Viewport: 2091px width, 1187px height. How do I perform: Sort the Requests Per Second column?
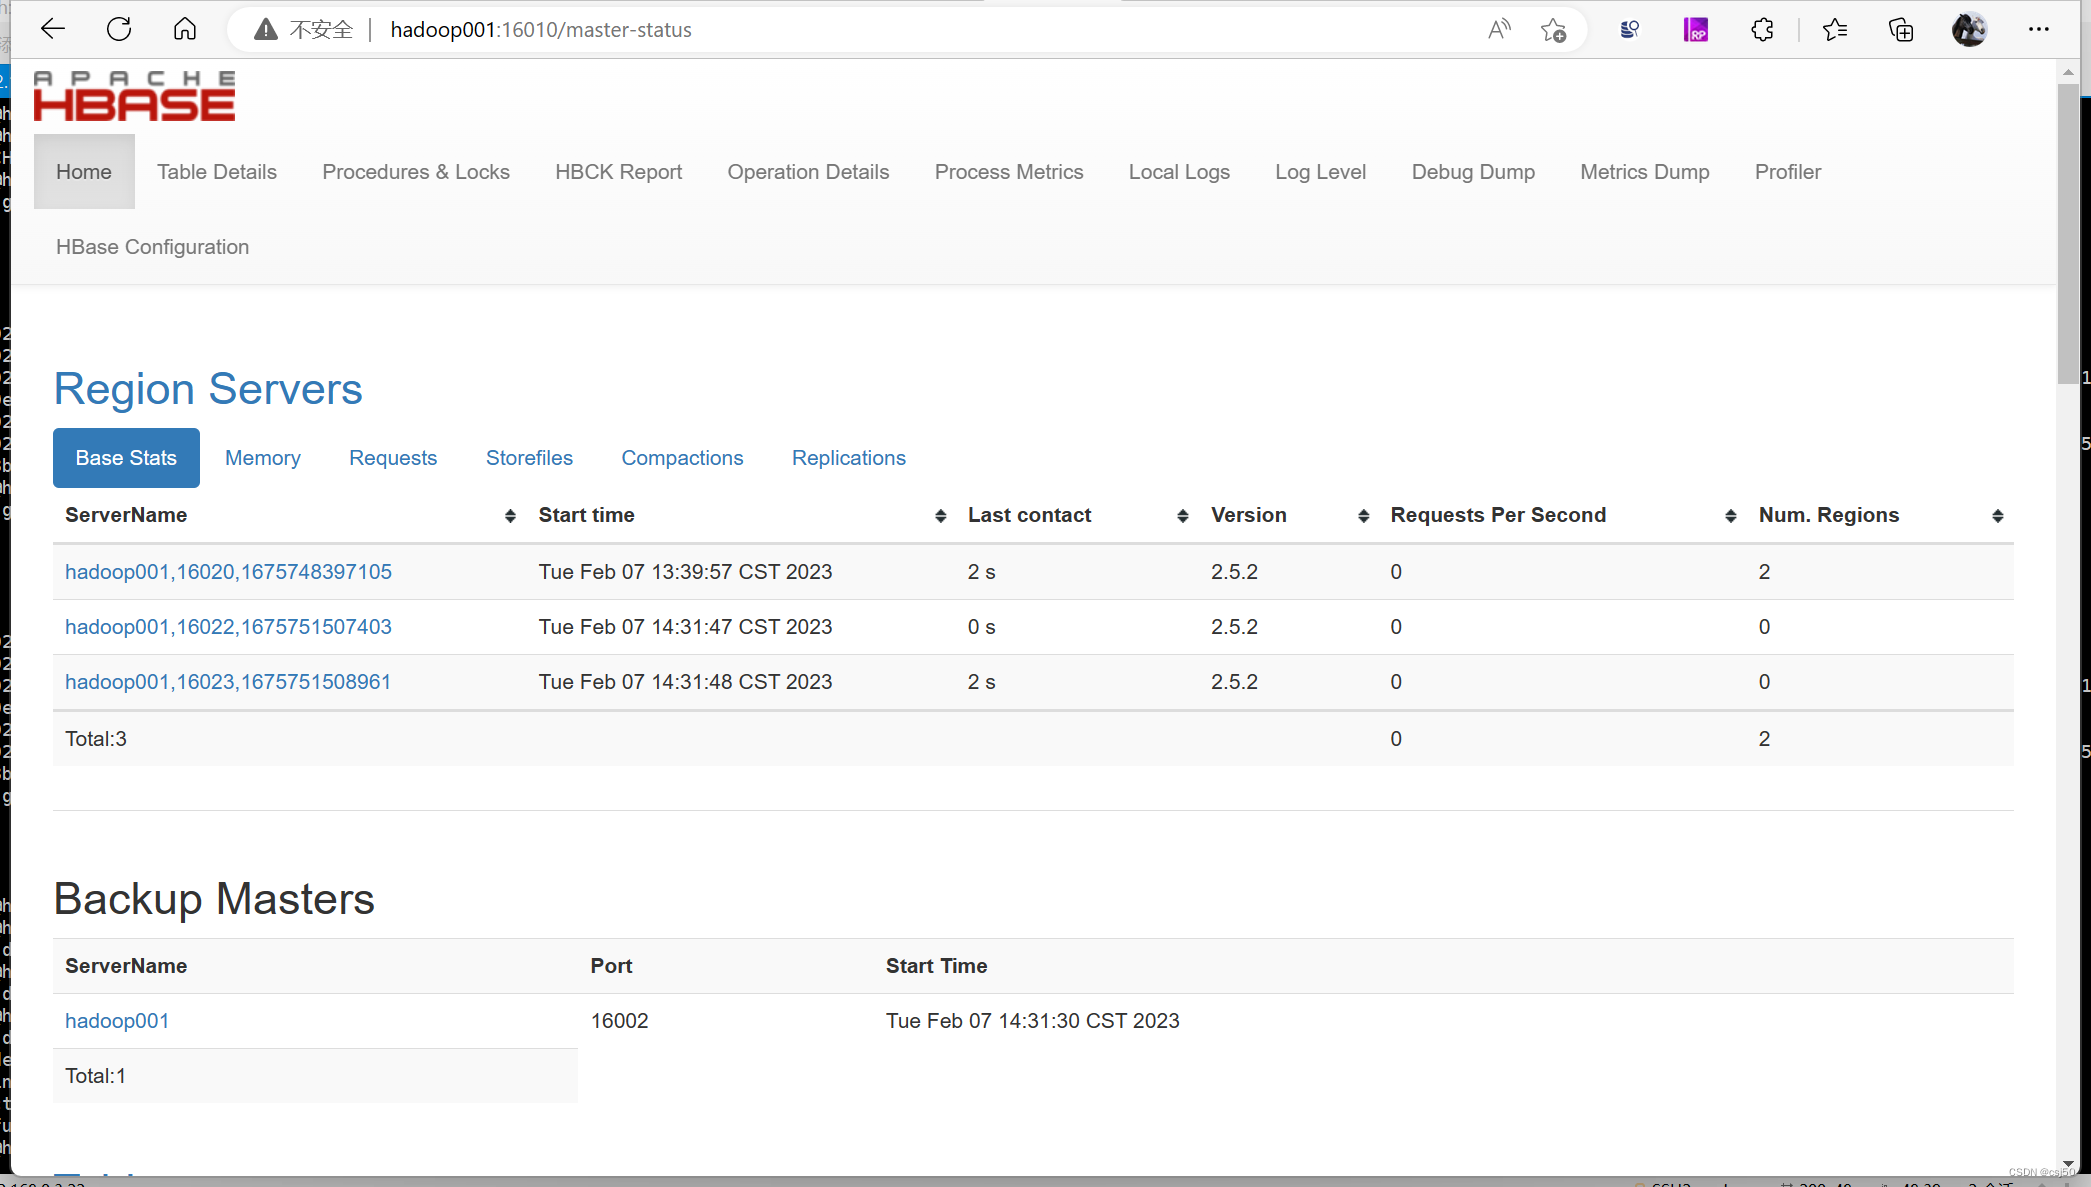click(1731, 516)
